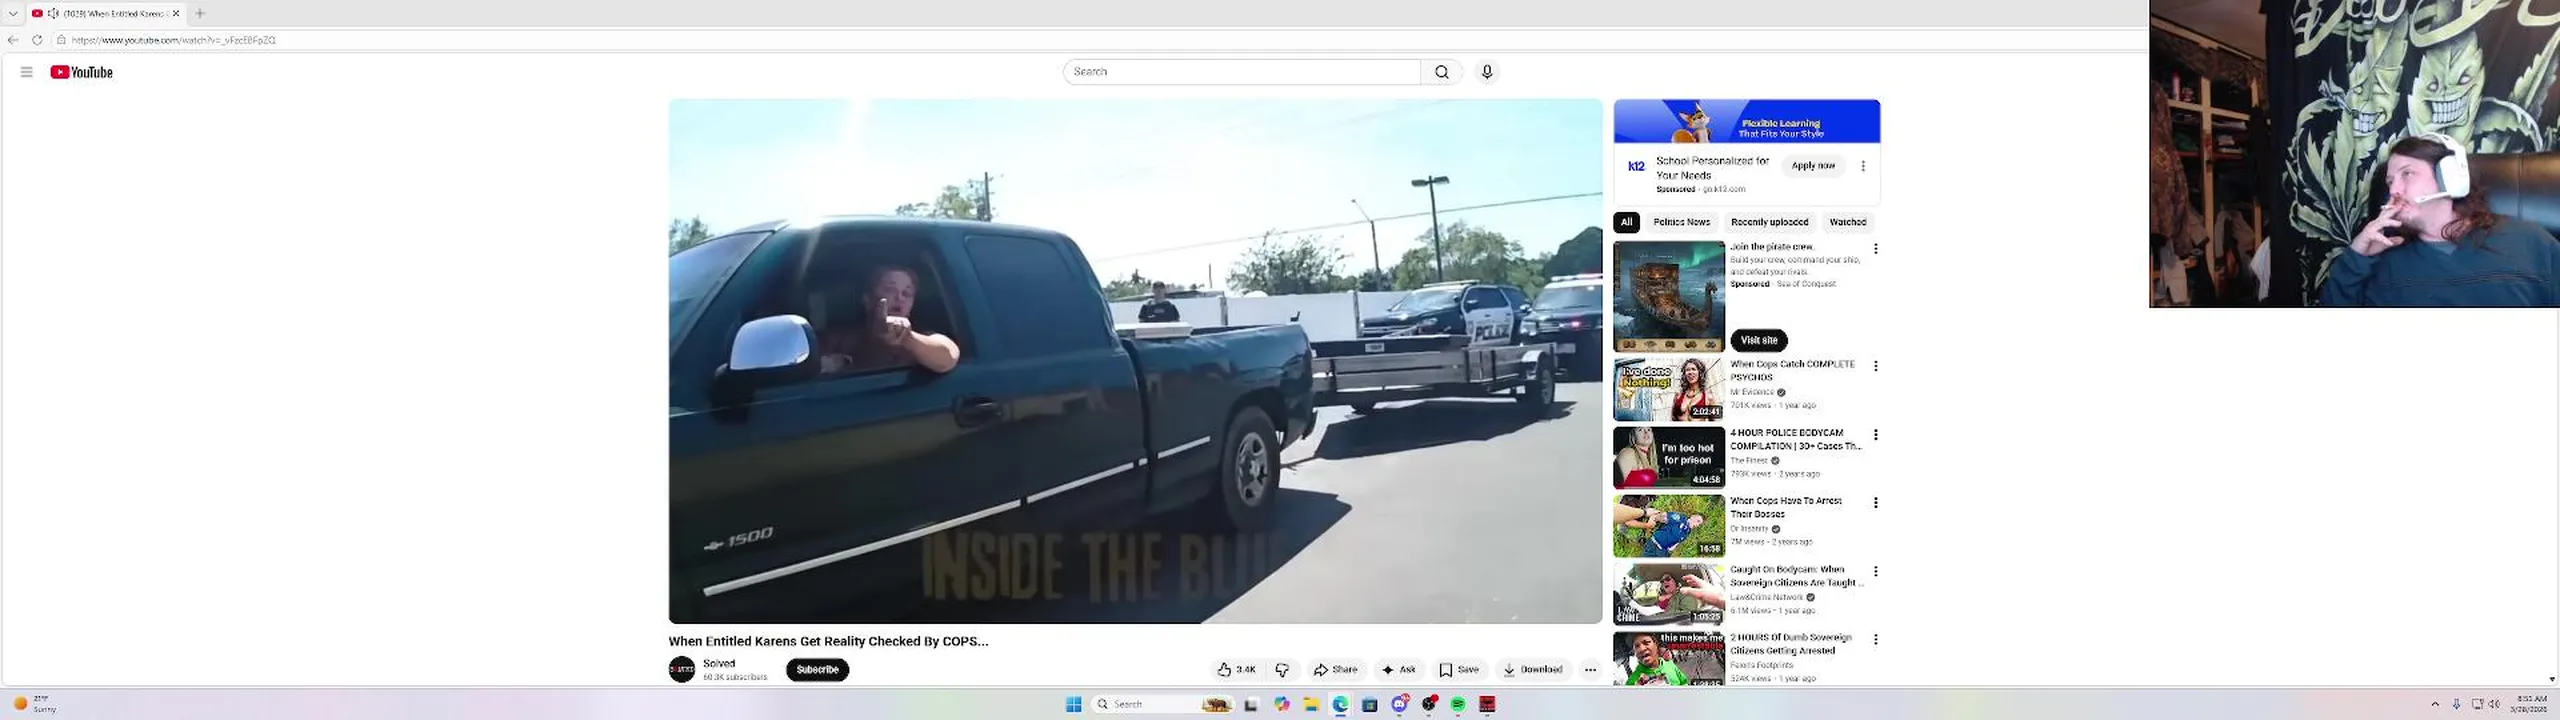Select the Watched filter chip
The height and width of the screenshot is (720, 2560).
tap(1847, 222)
